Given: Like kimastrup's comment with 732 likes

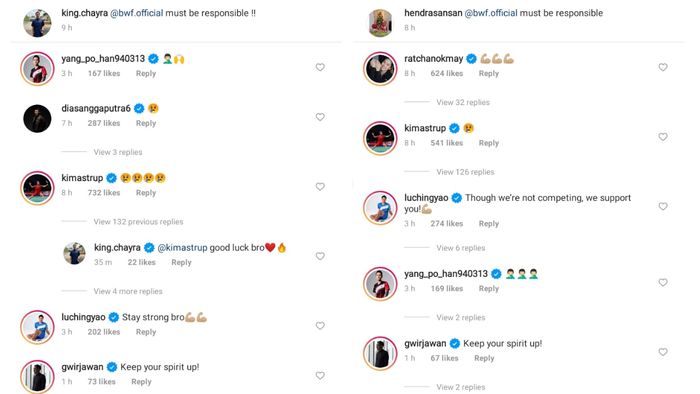Looking at the screenshot, I should 320,187.
